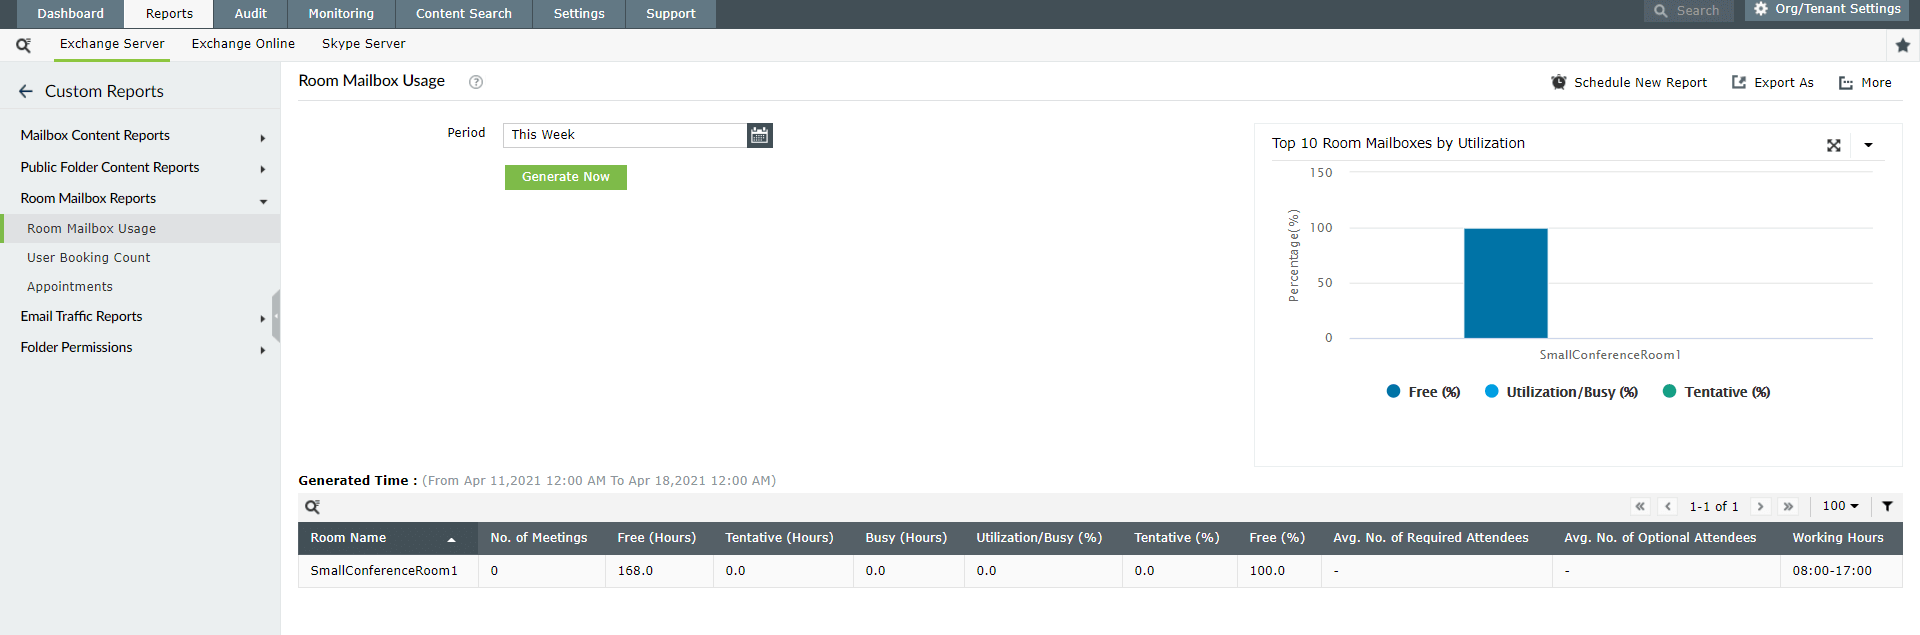Select the Reports tab
The width and height of the screenshot is (1920, 635).
point(169,14)
